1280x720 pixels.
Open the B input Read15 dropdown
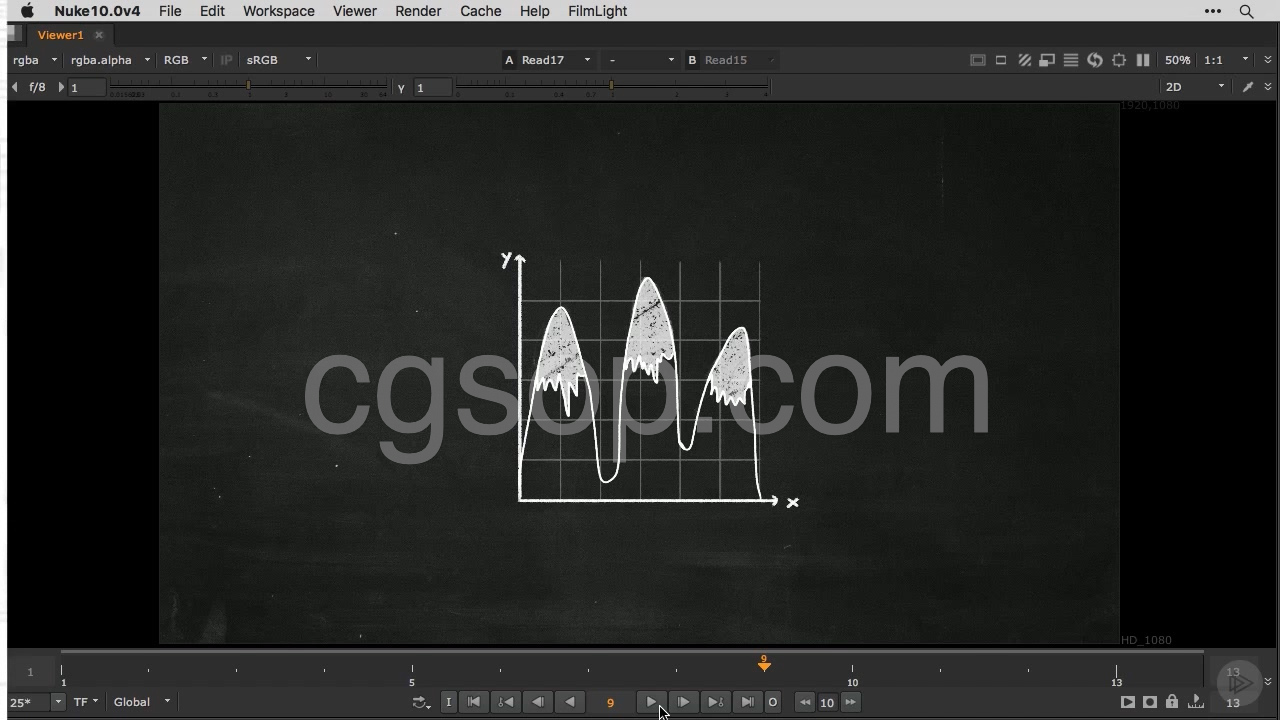(740, 60)
